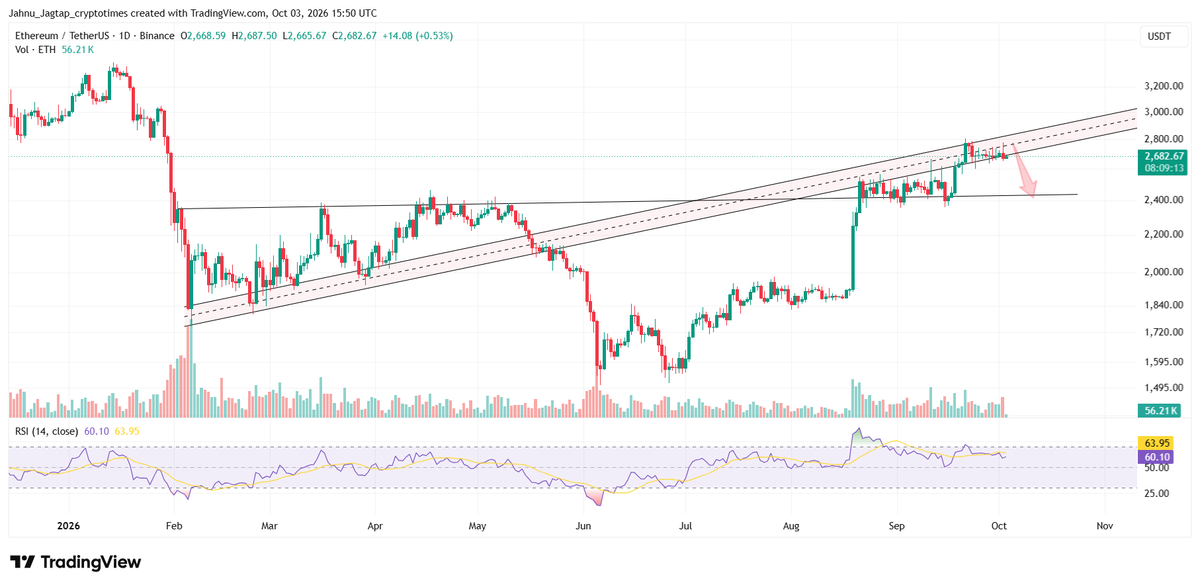Click the 1,595.00 price axis label
The image size is (1200, 587).
(1165, 362)
